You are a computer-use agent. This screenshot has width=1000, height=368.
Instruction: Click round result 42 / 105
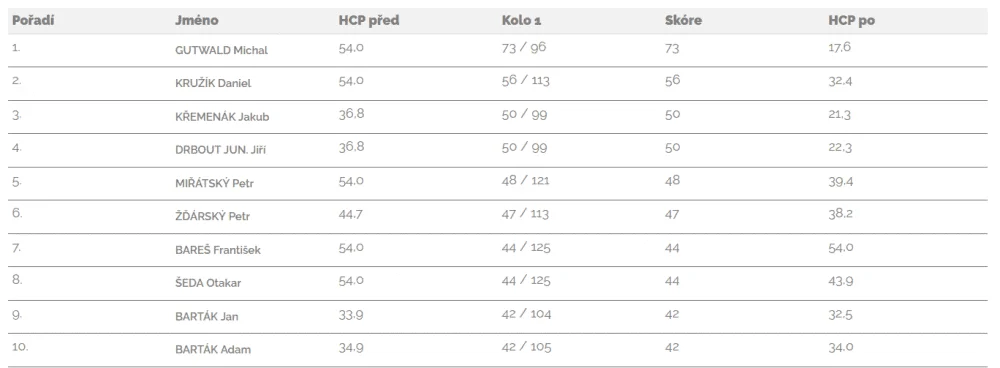[527, 347]
